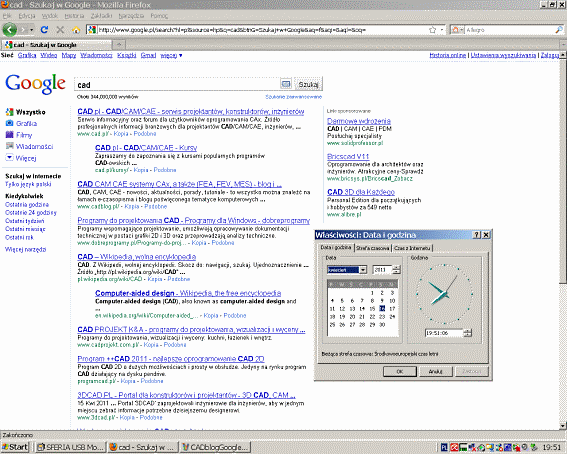This screenshot has height=454, width=567.
Task: Click the help question mark in date dialog
Action: tap(477, 235)
